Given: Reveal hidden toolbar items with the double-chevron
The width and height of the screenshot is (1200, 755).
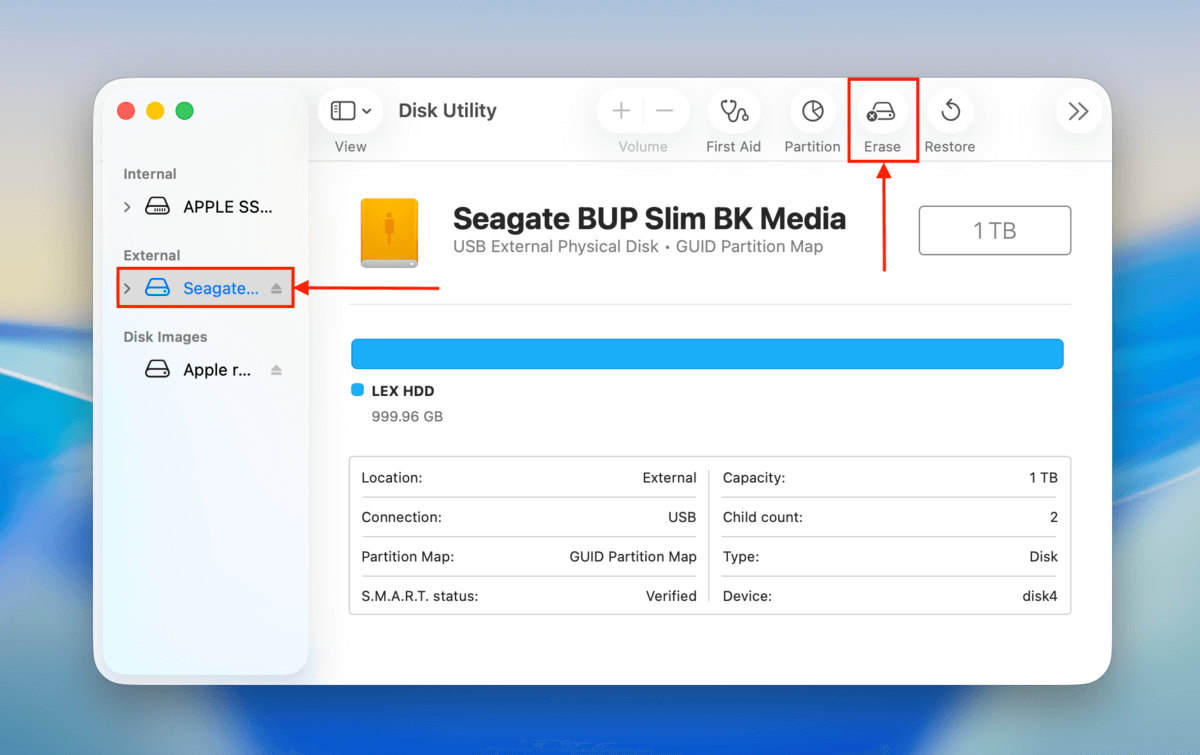Looking at the screenshot, I should click(x=1078, y=111).
